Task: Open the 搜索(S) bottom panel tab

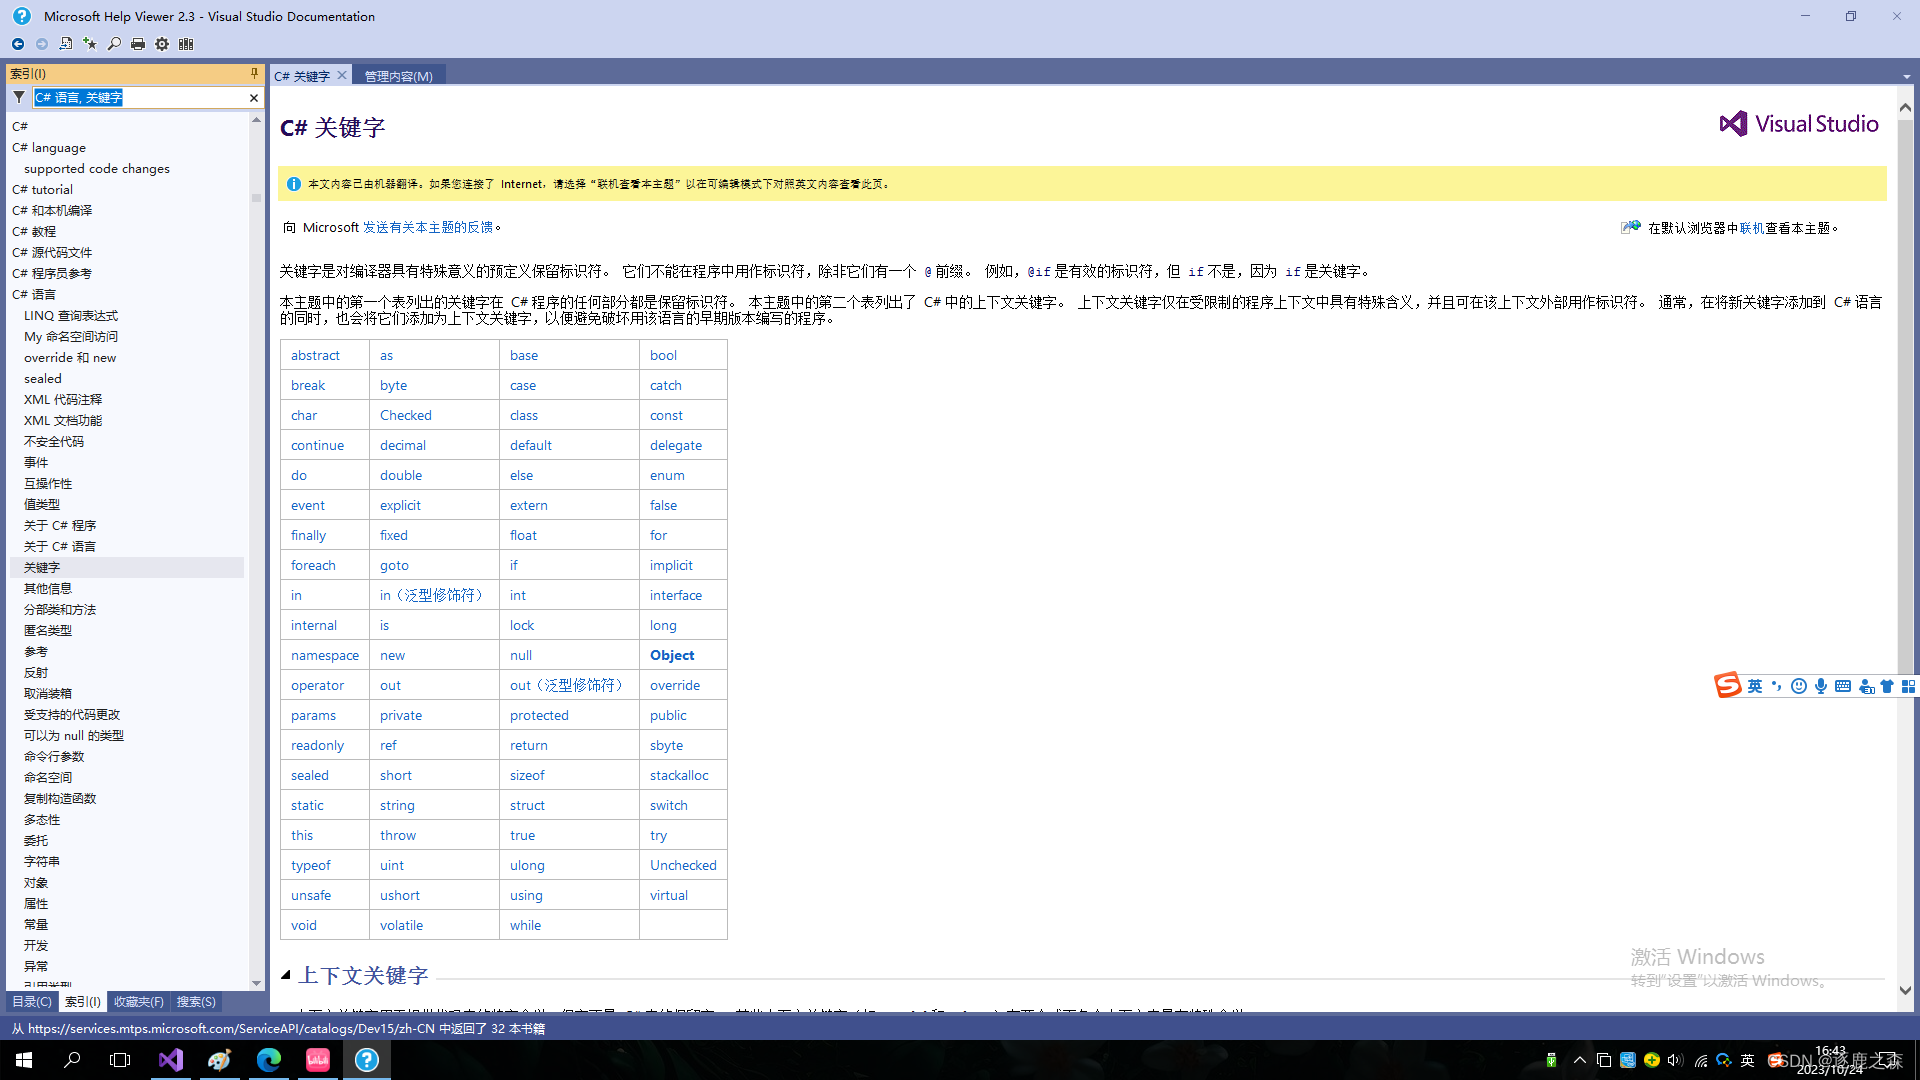Action: coord(196,1001)
